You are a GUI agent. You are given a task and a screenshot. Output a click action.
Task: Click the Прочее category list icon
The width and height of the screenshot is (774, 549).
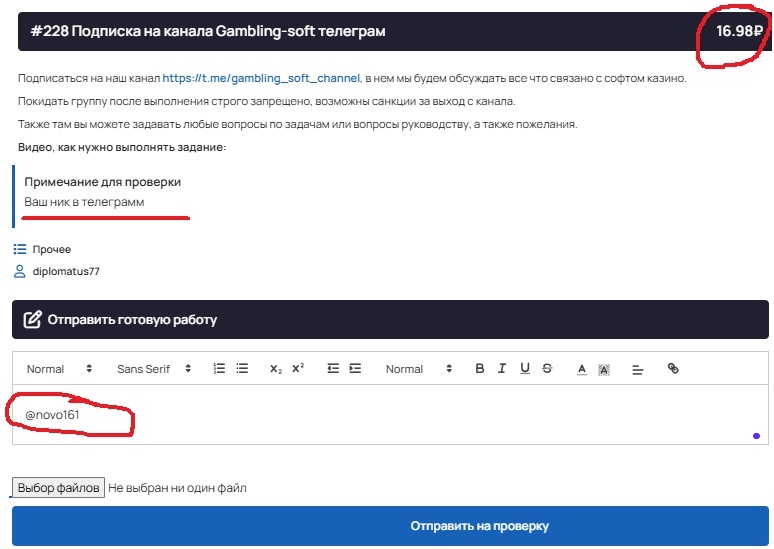click(x=20, y=249)
